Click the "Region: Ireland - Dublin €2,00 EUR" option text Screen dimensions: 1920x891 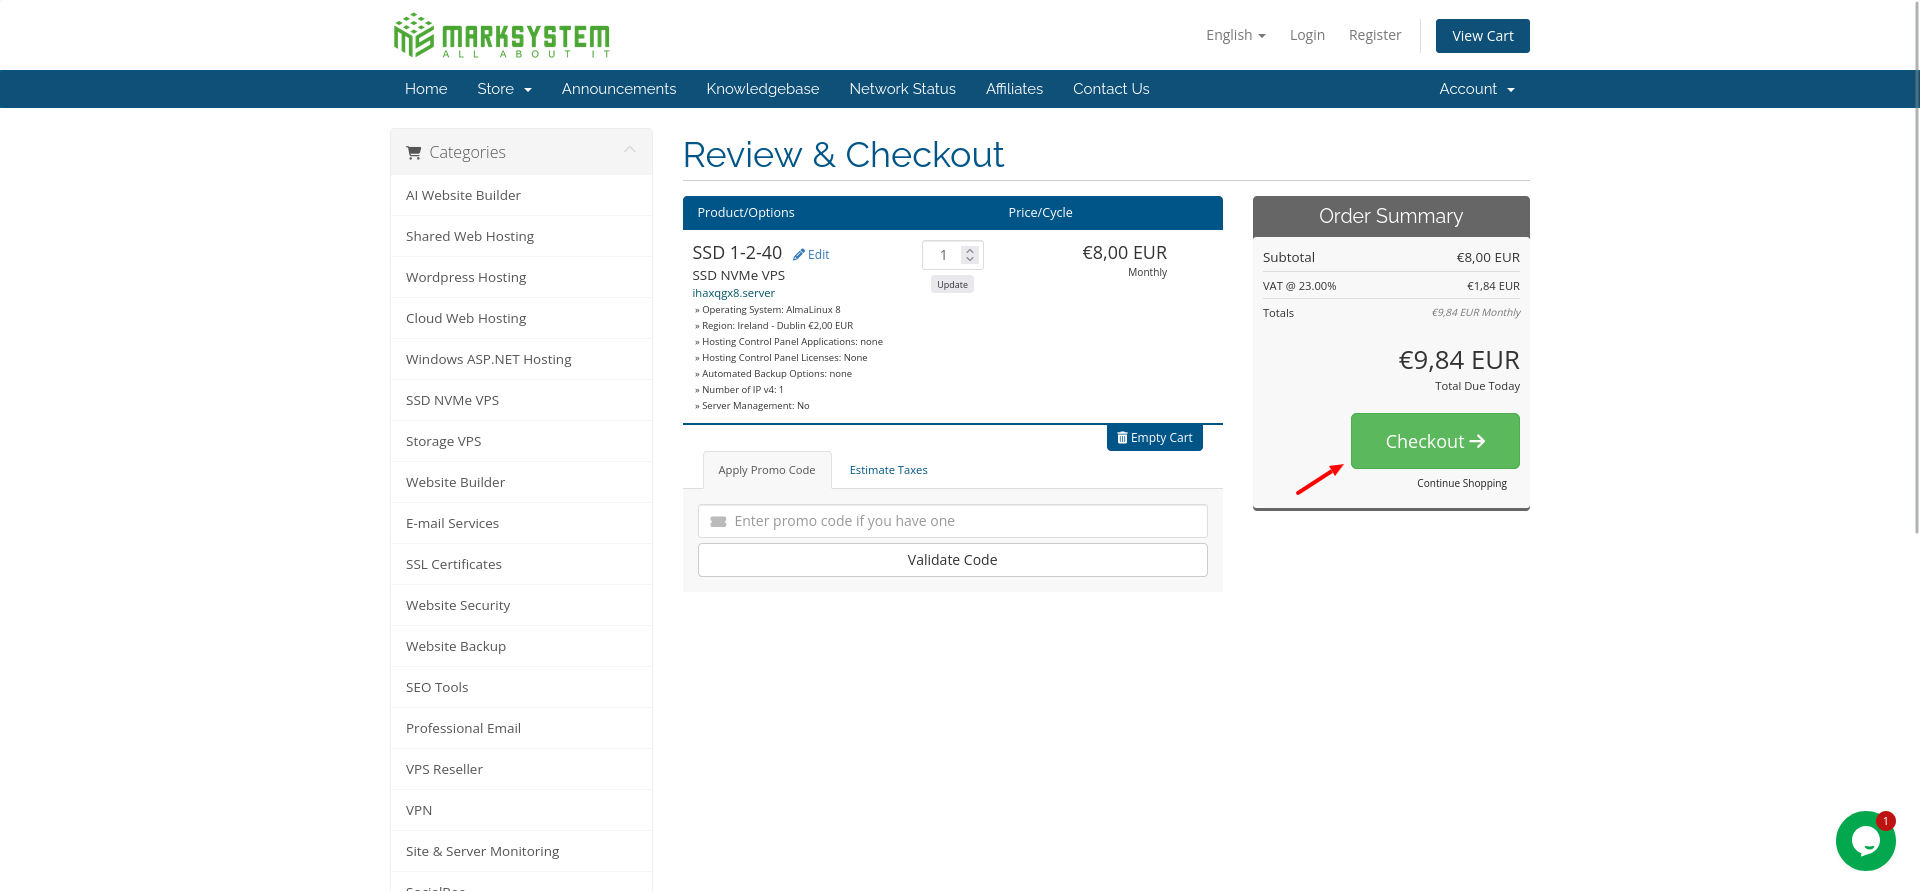click(x=777, y=326)
